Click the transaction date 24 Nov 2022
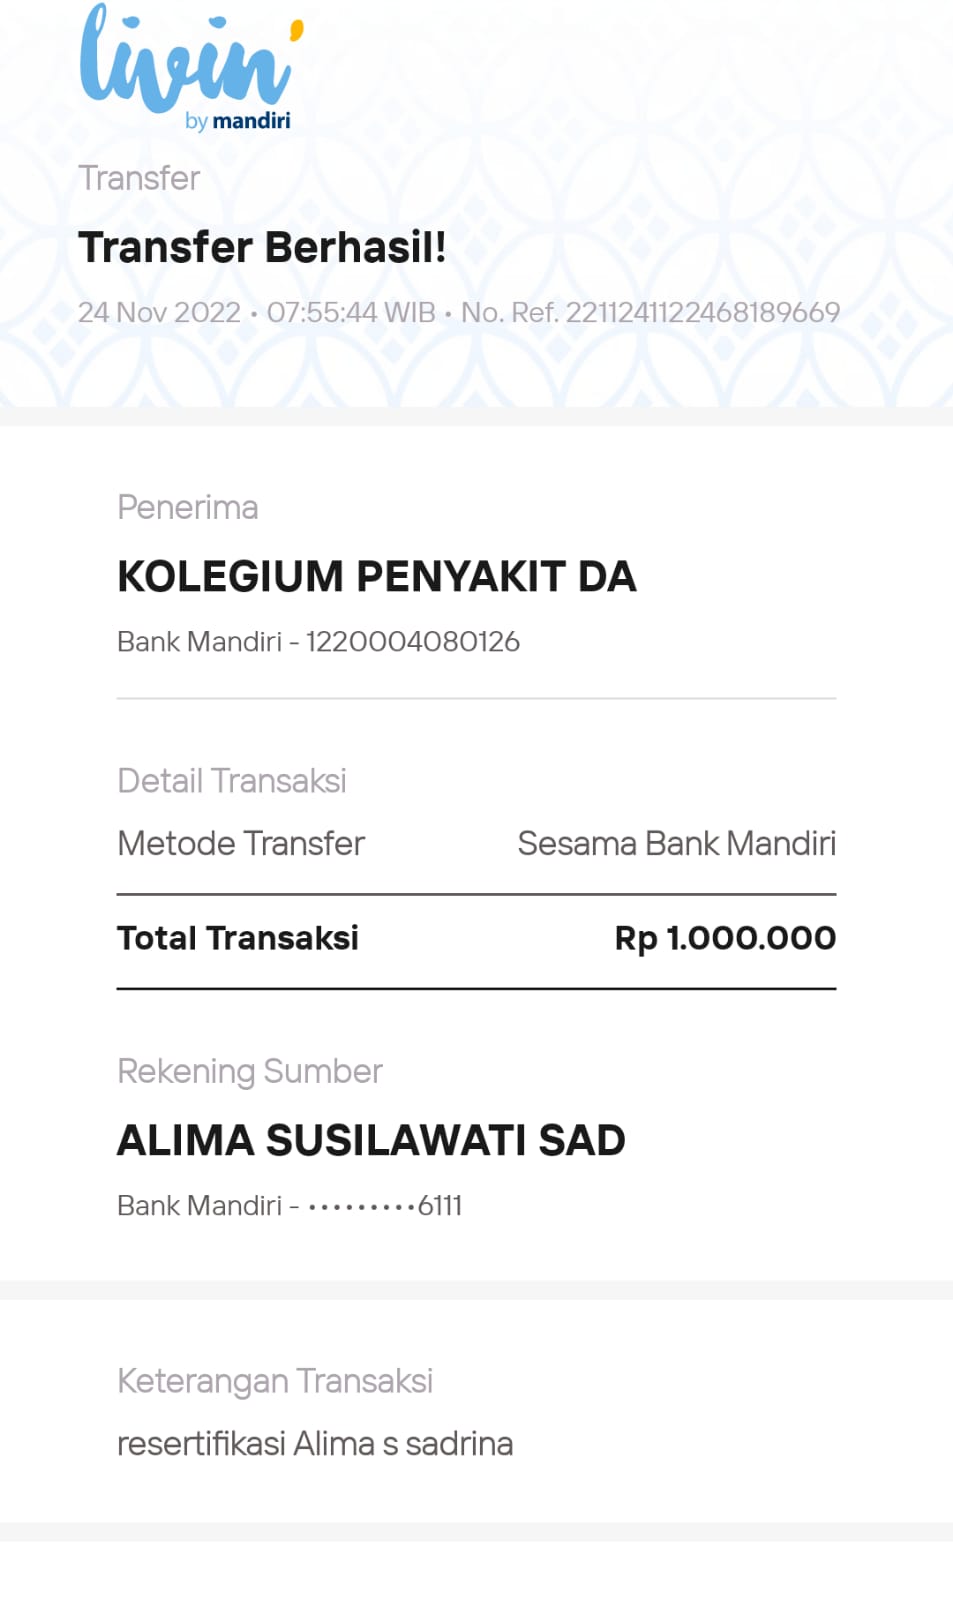The height and width of the screenshot is (1600, 953). [159, 313]
